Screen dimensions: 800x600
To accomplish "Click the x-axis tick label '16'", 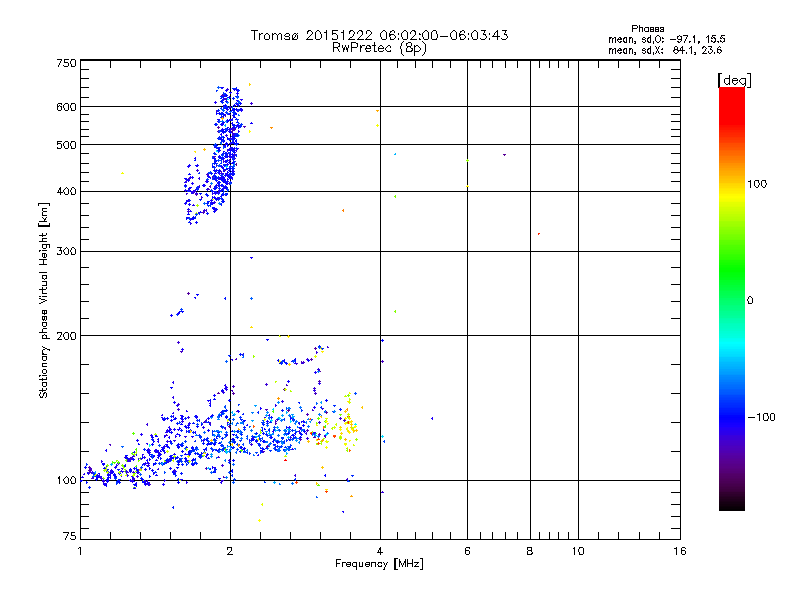I will (x=680, y=551).
